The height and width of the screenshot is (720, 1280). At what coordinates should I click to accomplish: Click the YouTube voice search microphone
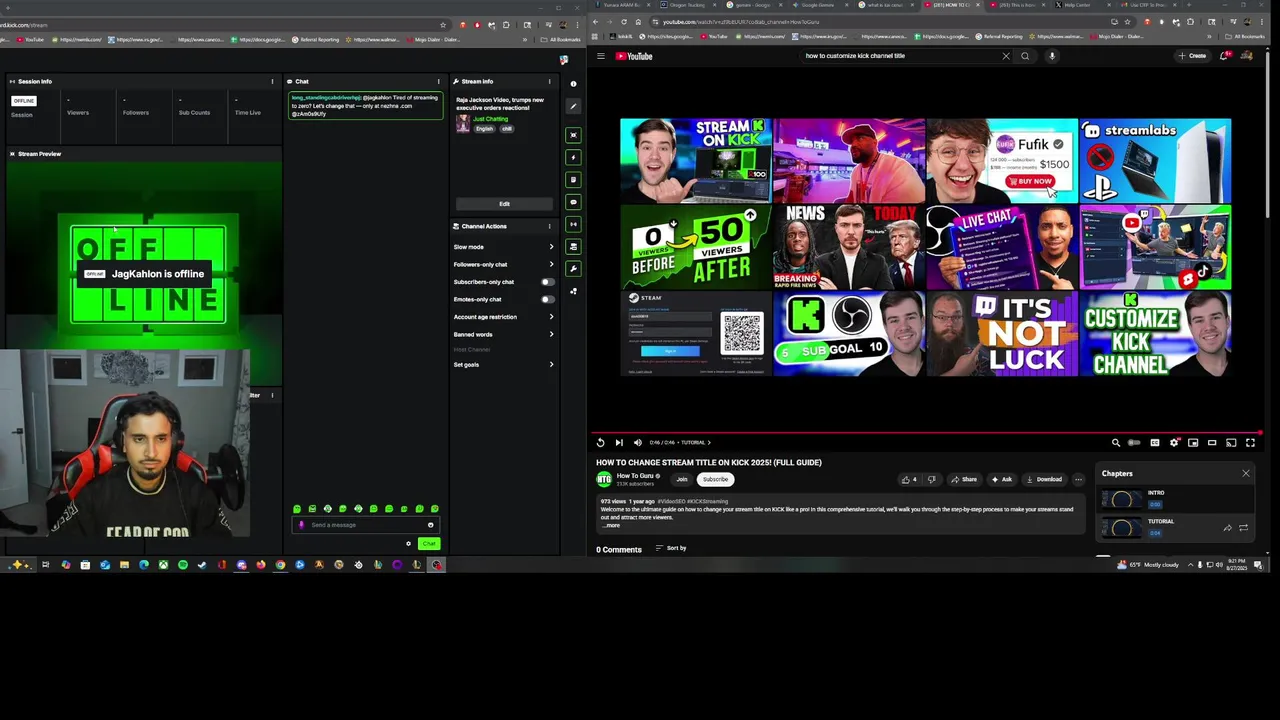click(x=1052, y=56)
